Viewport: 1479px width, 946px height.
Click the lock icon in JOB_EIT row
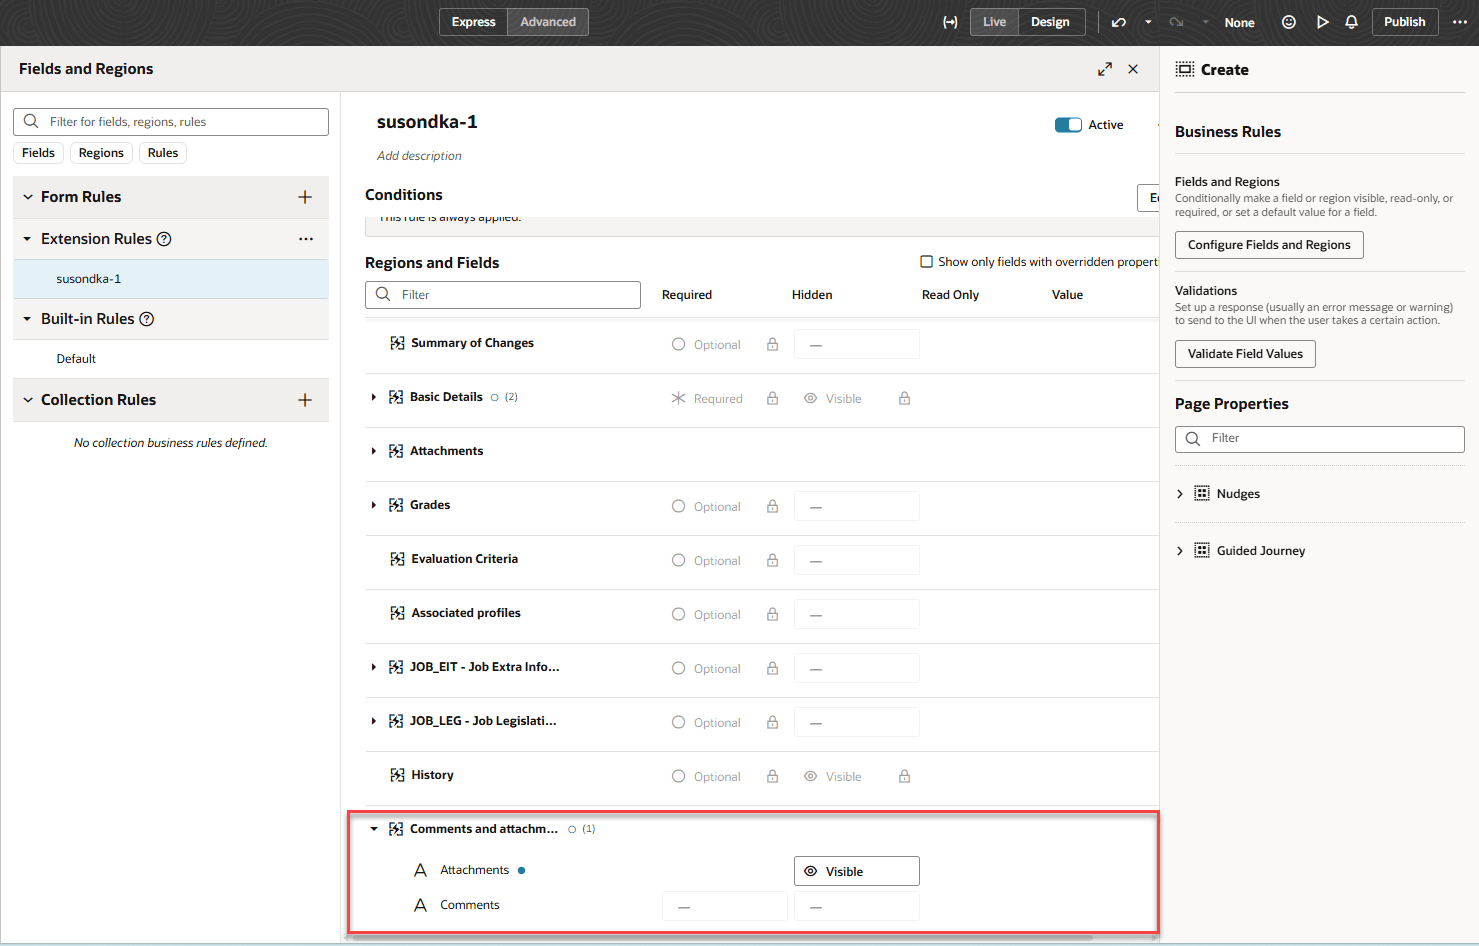click(x=772, y=668)
